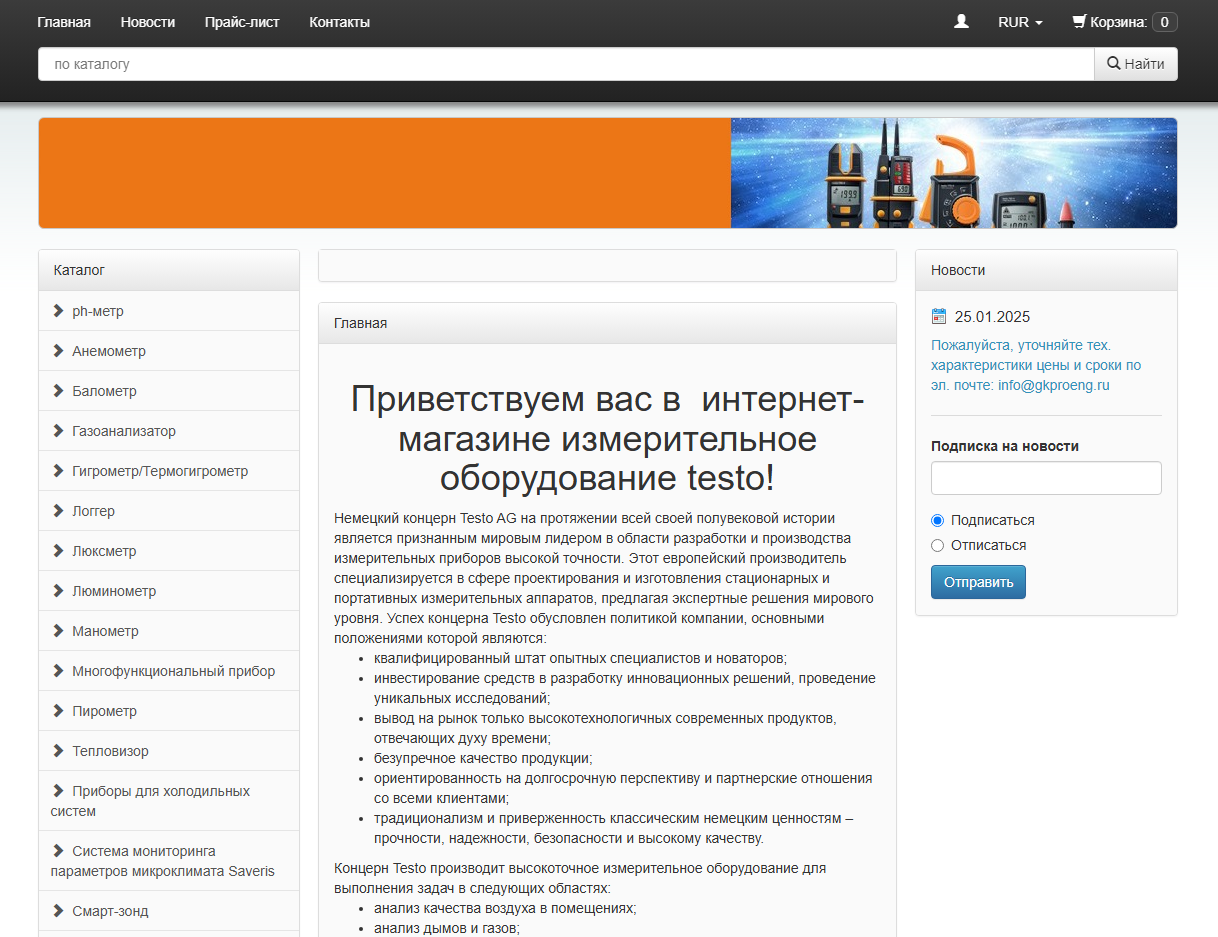Click the catalog search field

566,64
